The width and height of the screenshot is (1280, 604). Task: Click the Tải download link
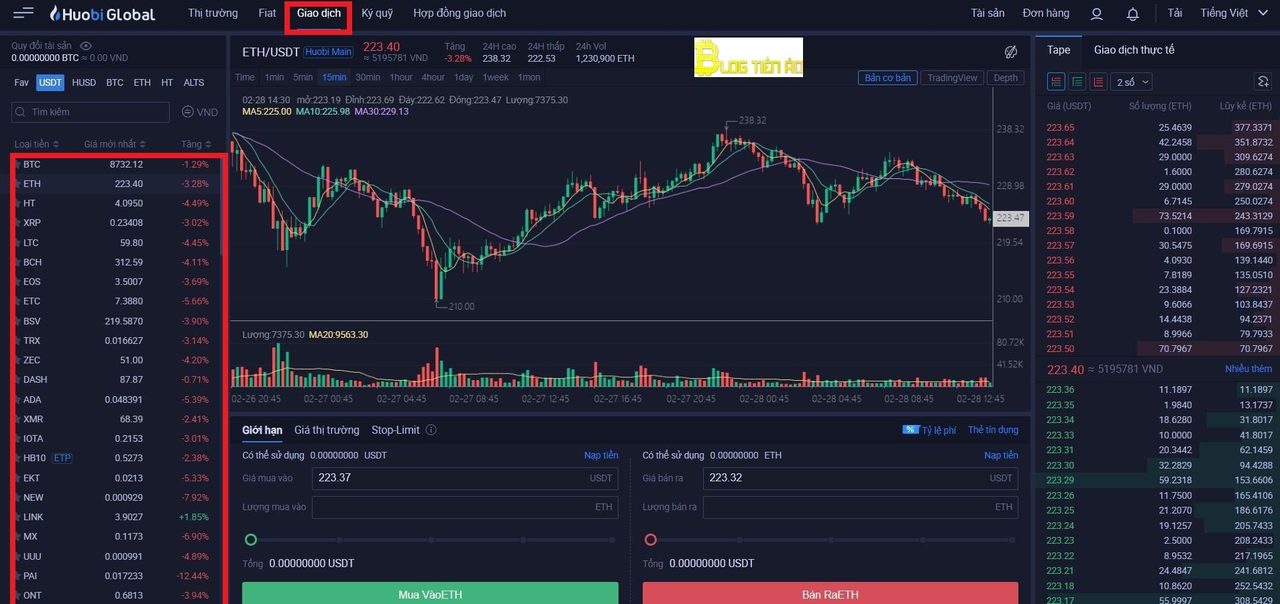[x=1174, y=14]
